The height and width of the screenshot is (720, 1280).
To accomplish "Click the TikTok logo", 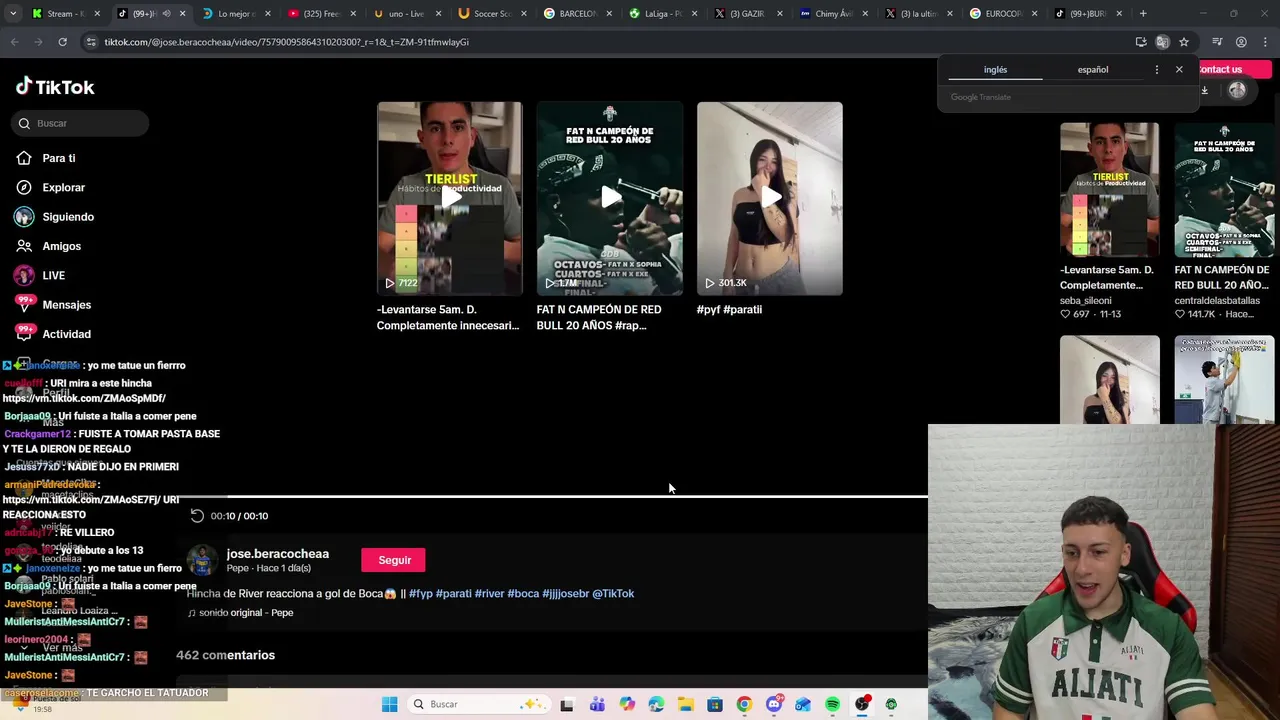I will tap(55, 87).
